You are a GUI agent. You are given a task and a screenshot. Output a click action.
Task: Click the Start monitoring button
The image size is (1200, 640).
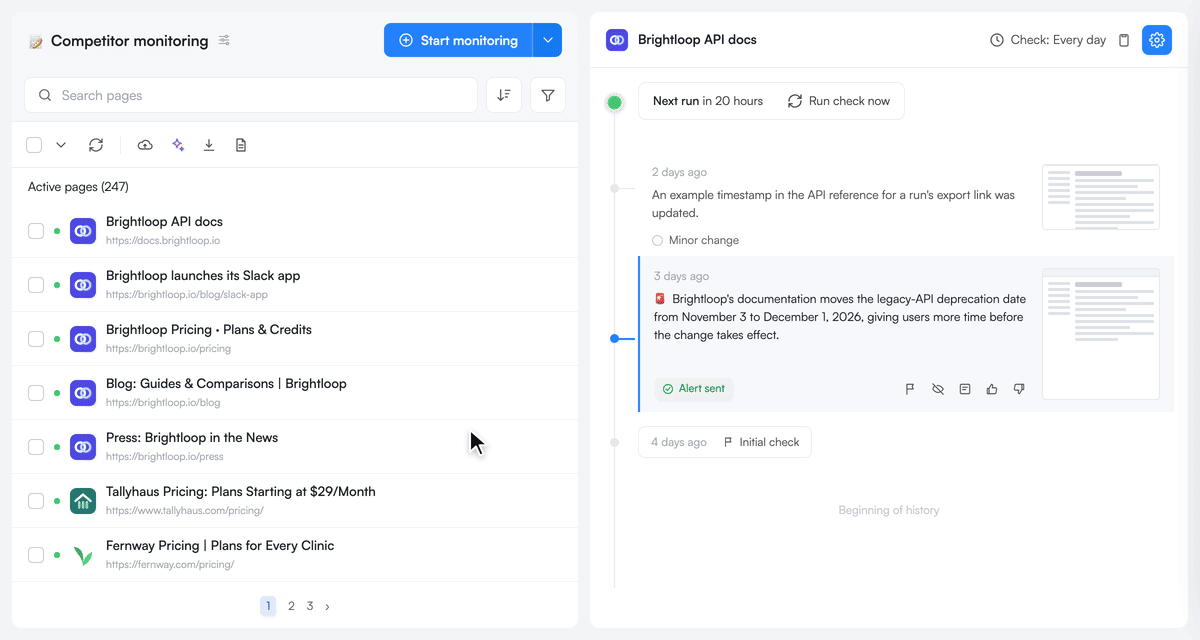pyautogui.click(x=458, y=40)
